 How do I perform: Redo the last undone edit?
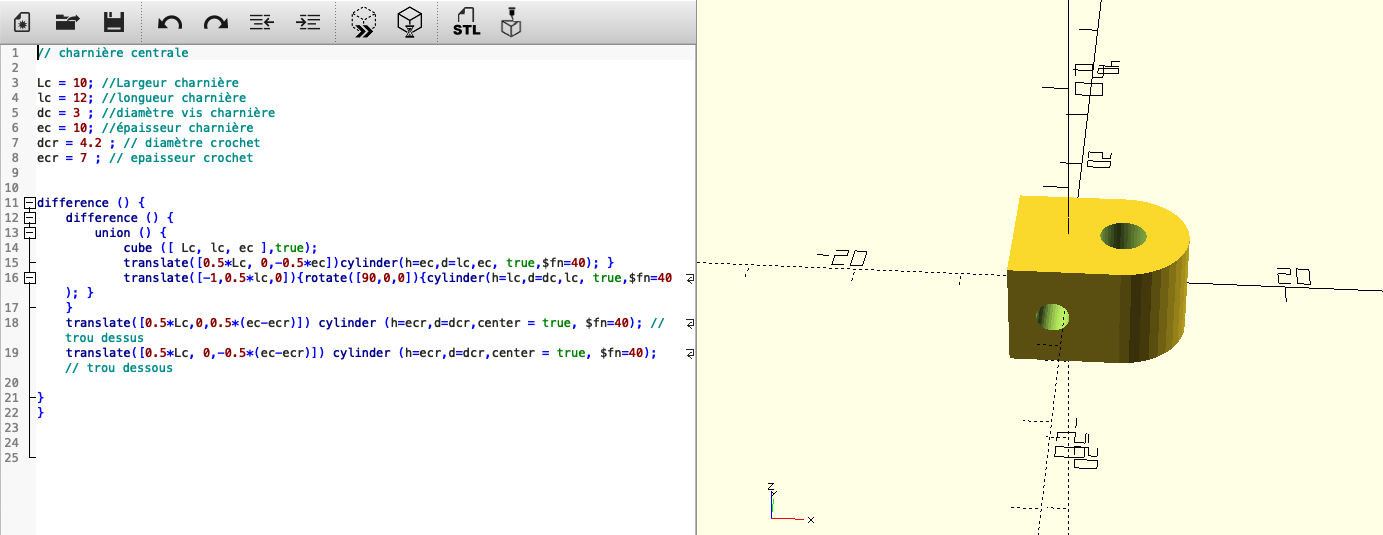[215, 22]
